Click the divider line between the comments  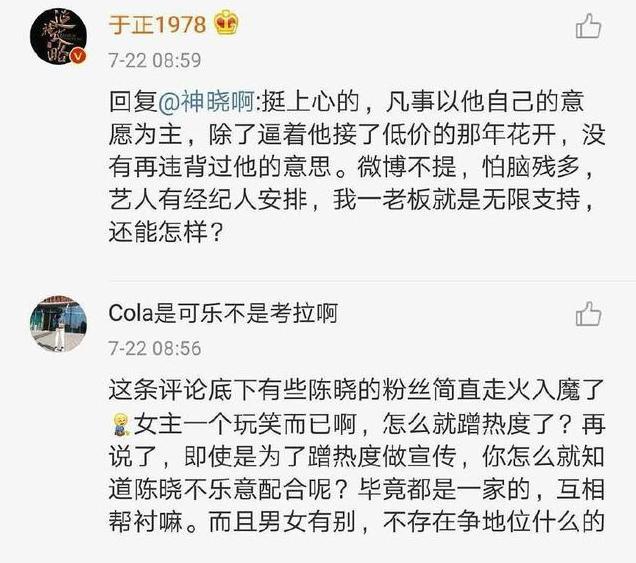coord(372,281)
